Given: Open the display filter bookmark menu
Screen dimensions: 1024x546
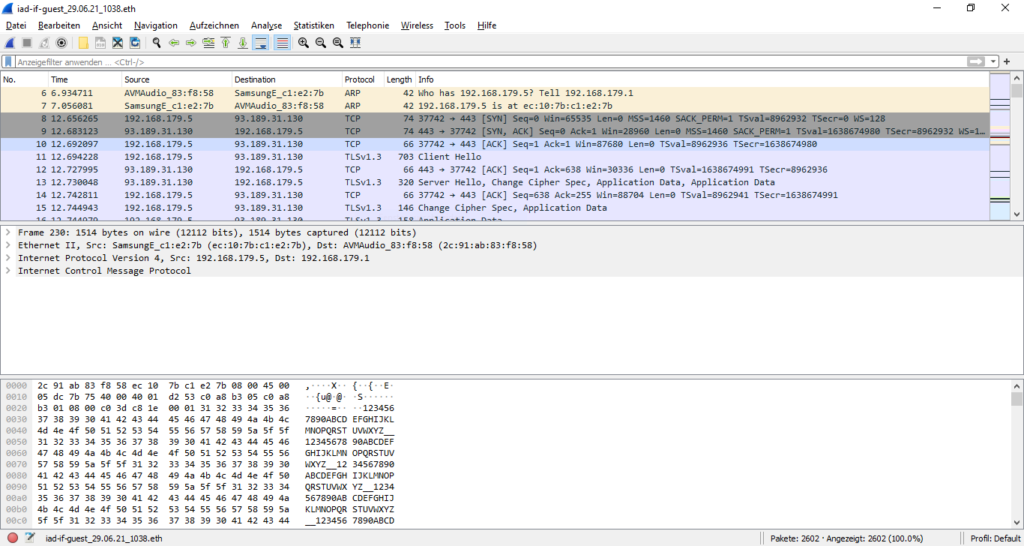Looking at the screenshot, I should pos(8,62).
